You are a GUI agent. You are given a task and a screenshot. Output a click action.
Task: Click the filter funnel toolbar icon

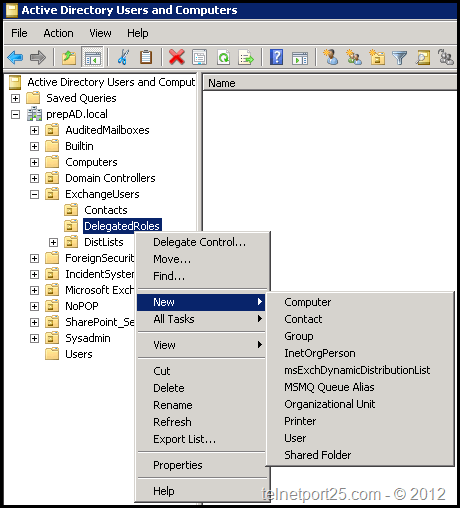pos(400,58)
